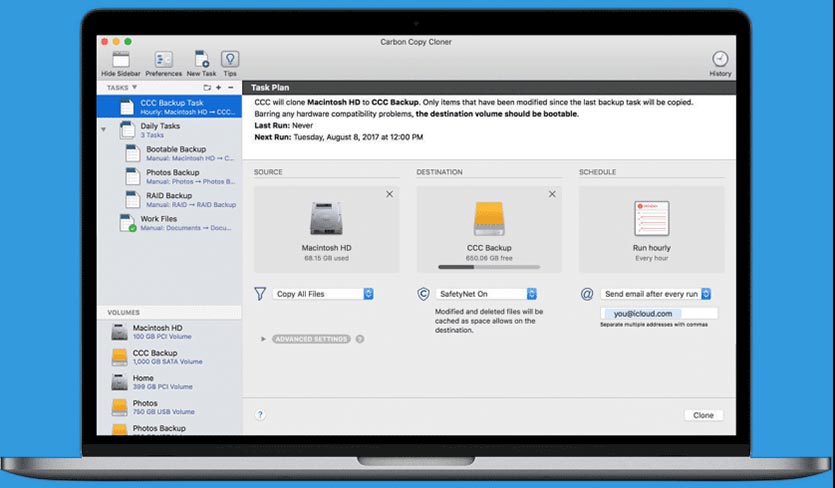Open the Send email after every run dropdown
Image resolution: width=835 pixels, height=488 pixels.
pos(656,294)
